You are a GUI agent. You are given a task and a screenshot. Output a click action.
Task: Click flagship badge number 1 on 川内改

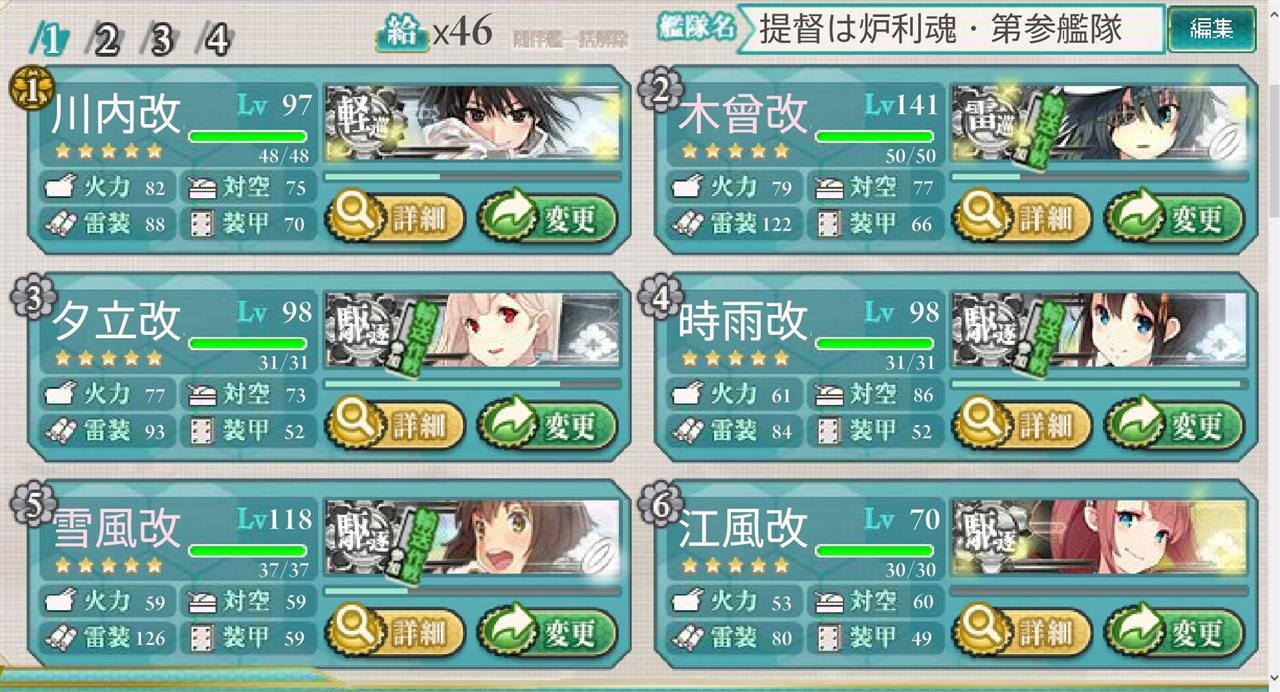pyautogui.click(x=29, y=90)
